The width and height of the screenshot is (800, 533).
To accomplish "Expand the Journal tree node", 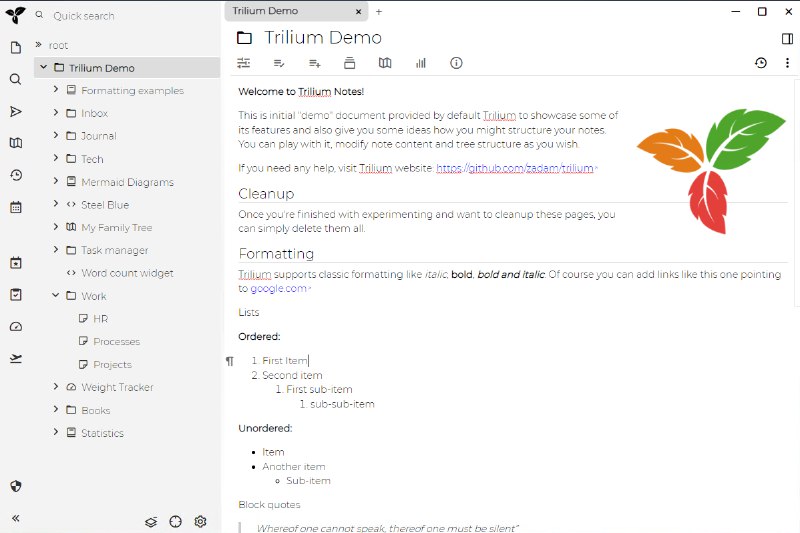I will [56, 135].
